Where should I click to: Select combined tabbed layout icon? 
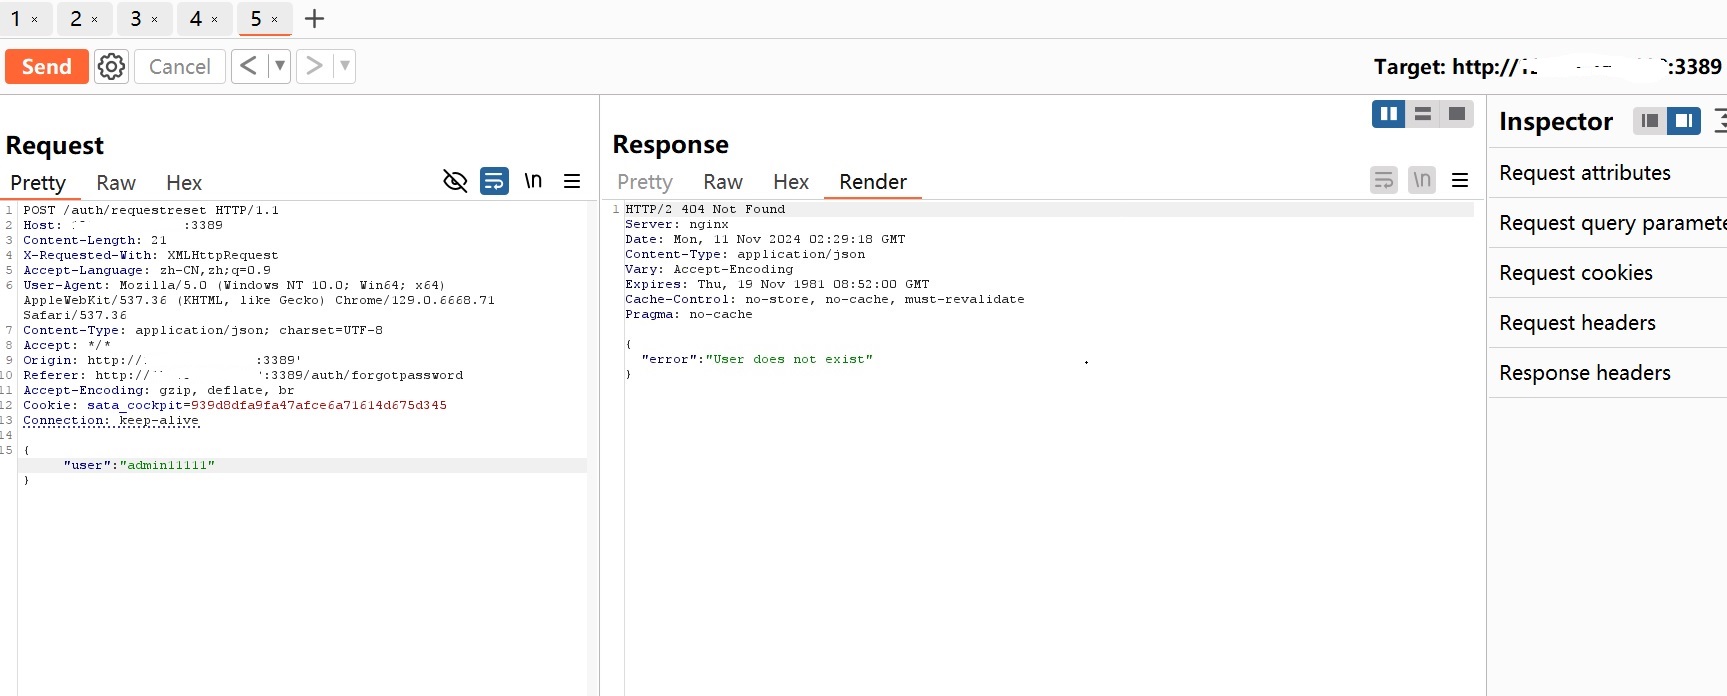pos(1457,114)
